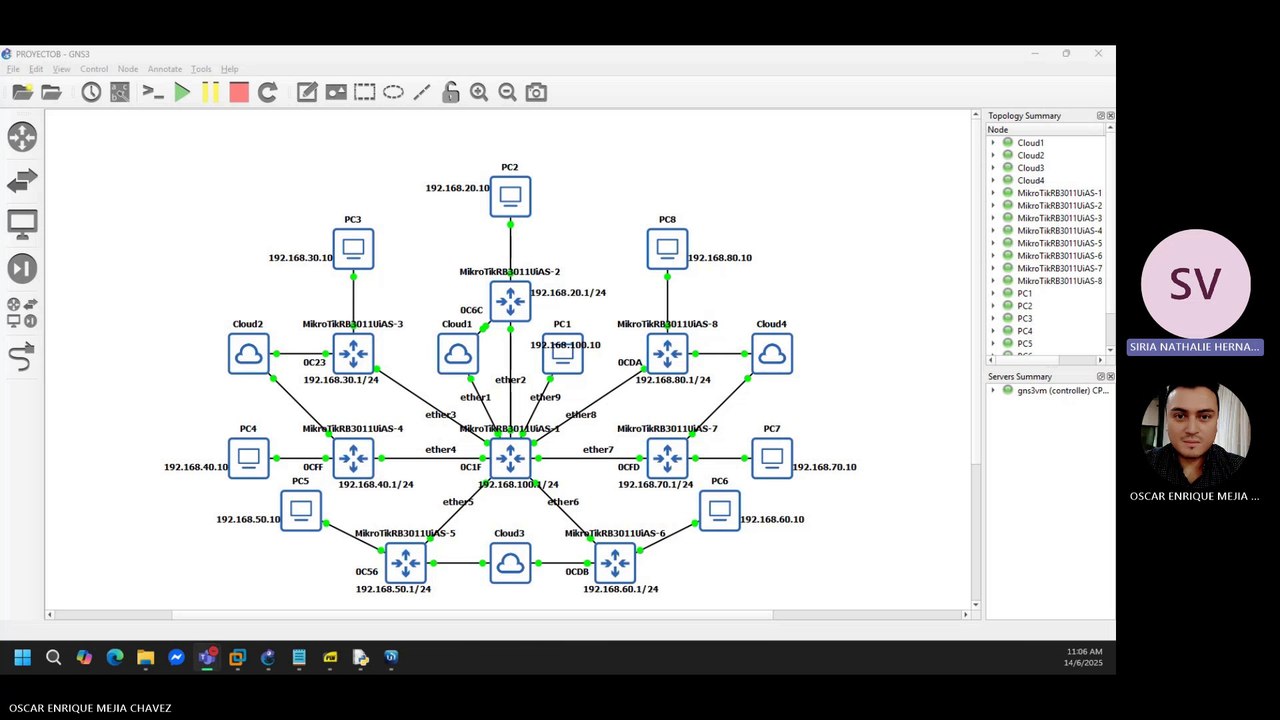Open the snapshot manager clock icon
The height and width of the screenshot is (720, 1280).
(x=91, y=92)
